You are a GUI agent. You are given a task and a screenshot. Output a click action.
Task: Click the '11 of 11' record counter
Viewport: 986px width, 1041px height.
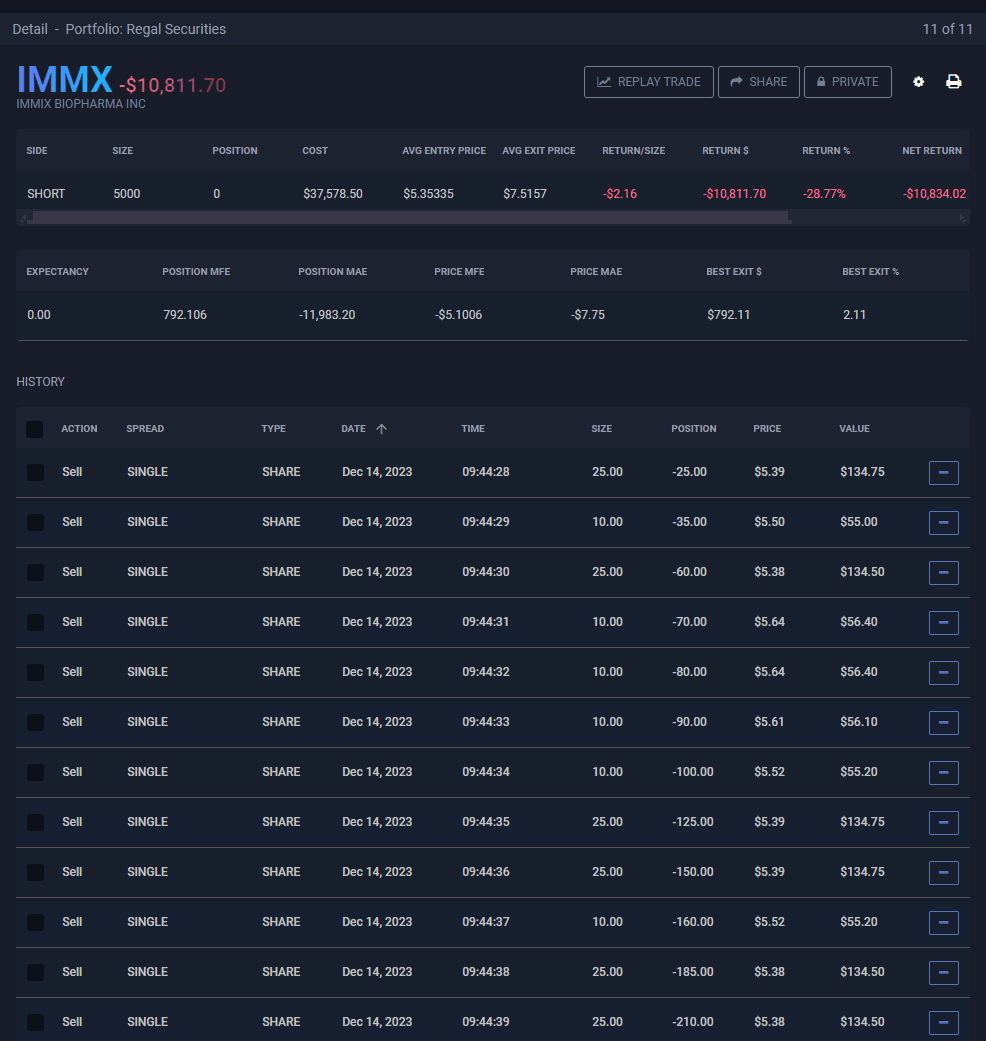point(947,29)
